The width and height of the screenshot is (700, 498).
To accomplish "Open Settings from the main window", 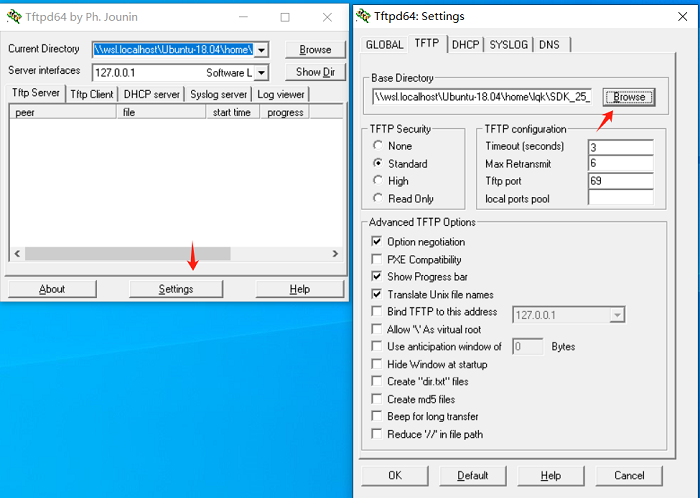I will [x=176, y=289].
